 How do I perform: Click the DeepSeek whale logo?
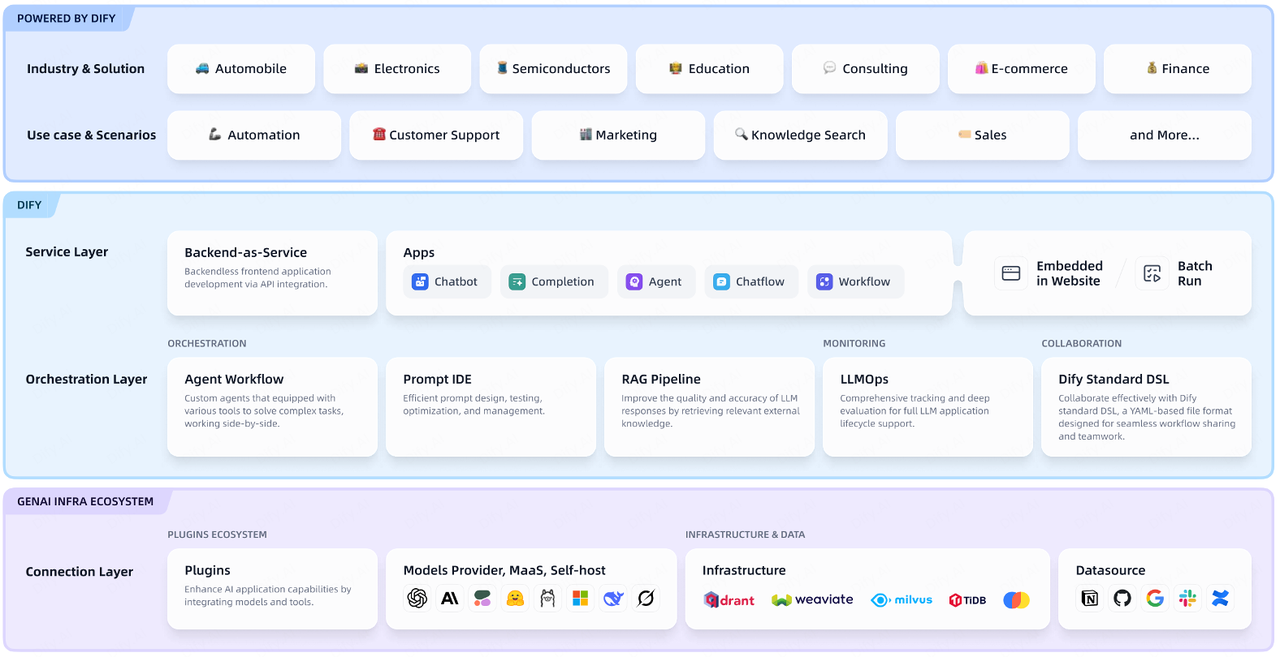tap(613, 598)
